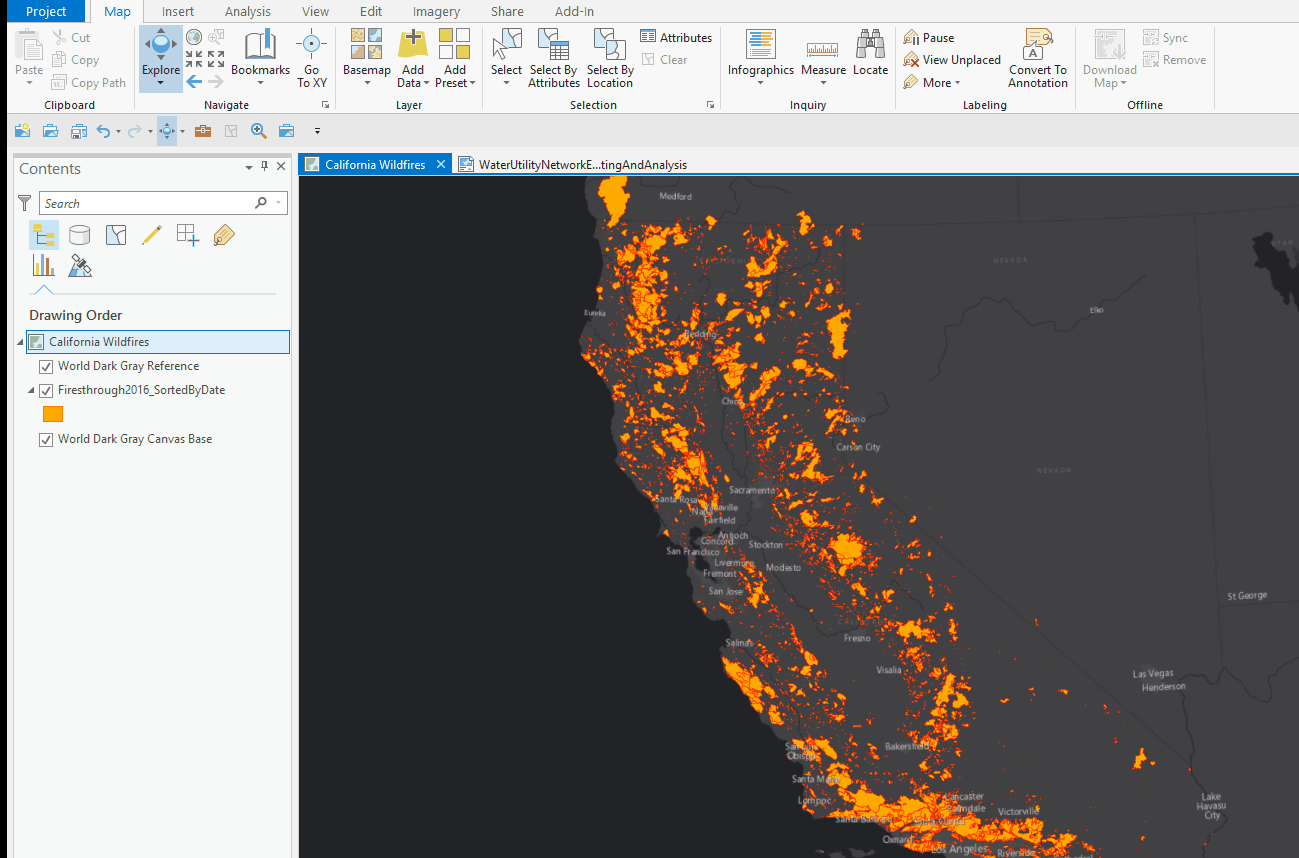This screenshot has width=1299, height=858.
Task: Click the List By Editing pencil icon
Action: click(151, 235)
